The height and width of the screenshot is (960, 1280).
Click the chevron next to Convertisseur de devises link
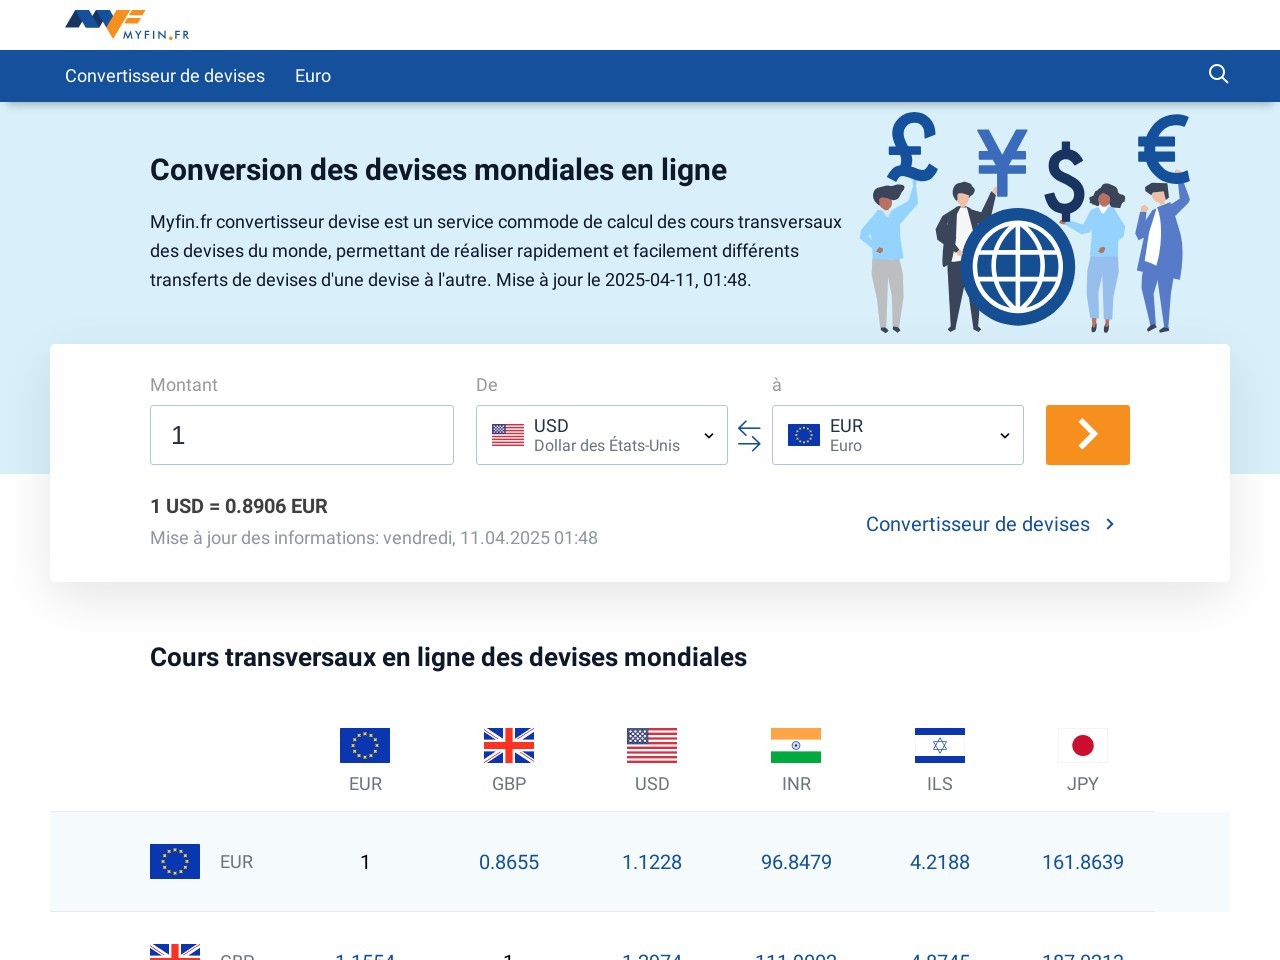pos(1110,524)
